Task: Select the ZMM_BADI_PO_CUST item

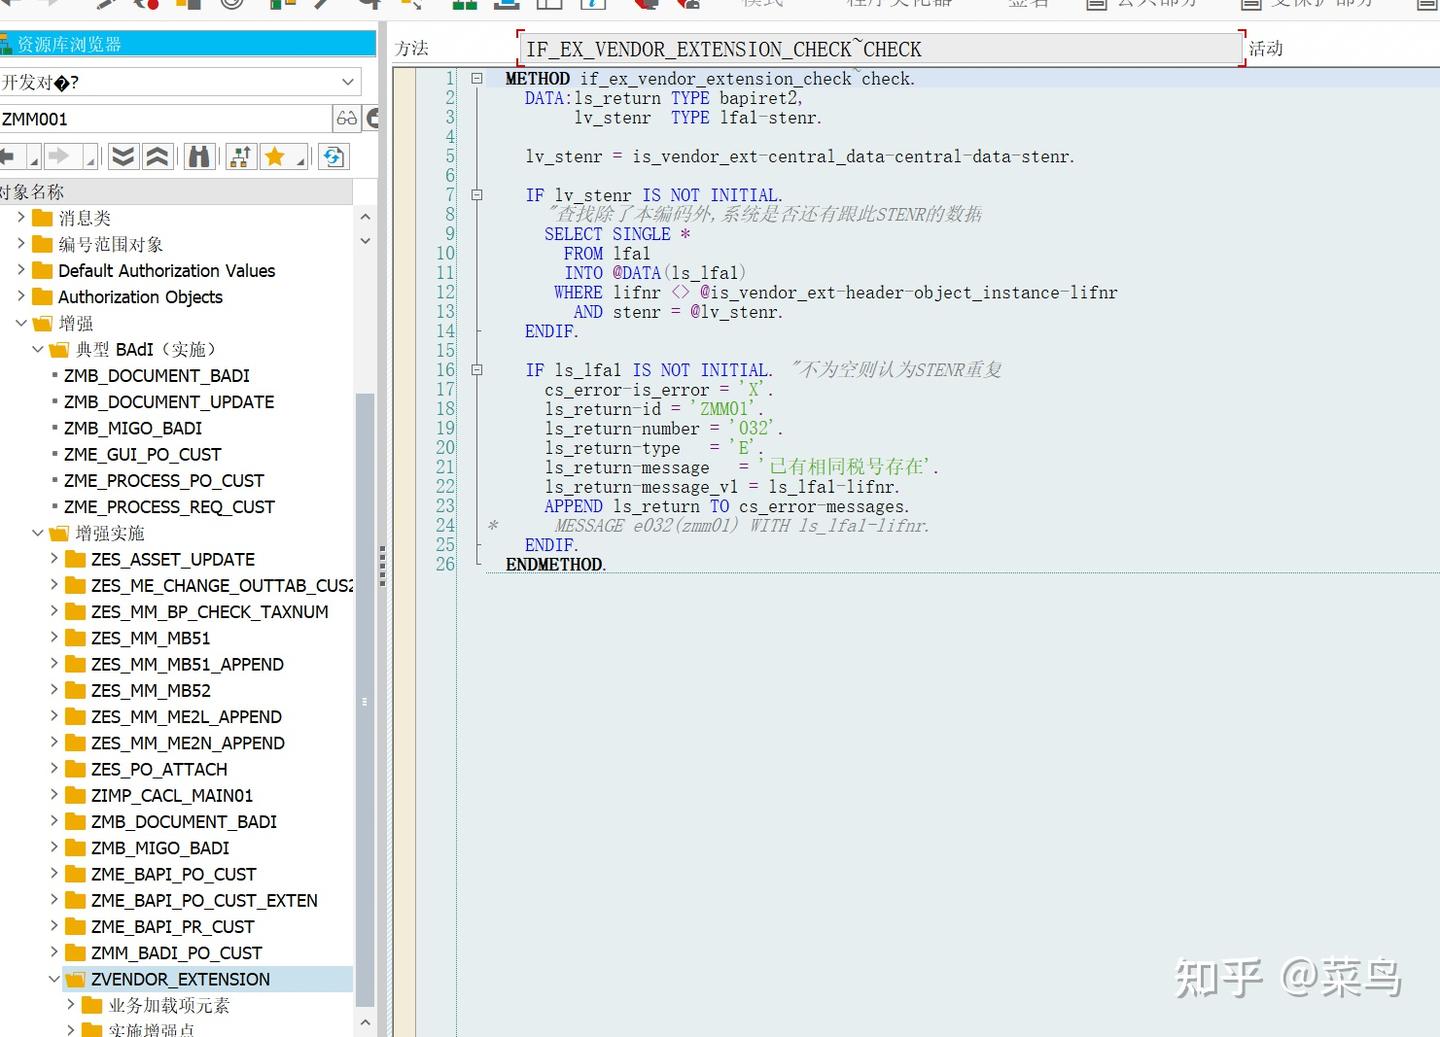Action: coord(176,953)
